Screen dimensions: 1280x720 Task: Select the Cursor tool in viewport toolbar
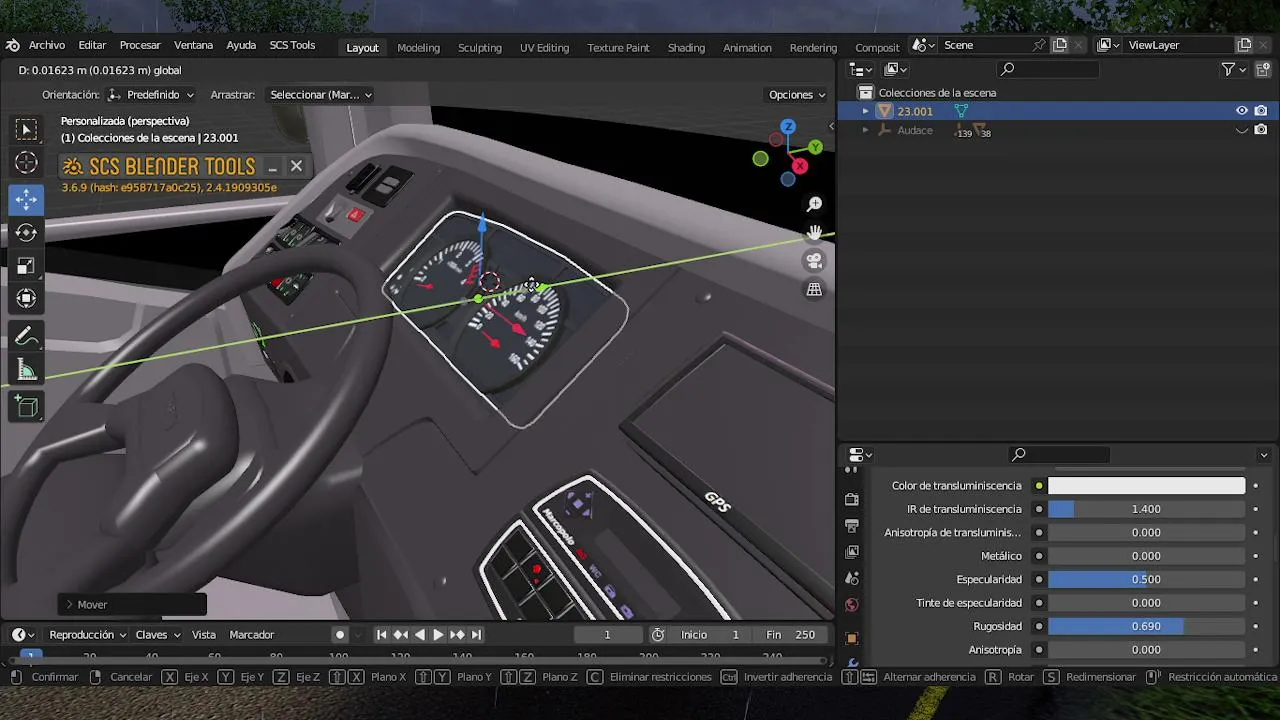tap(26, 163)
